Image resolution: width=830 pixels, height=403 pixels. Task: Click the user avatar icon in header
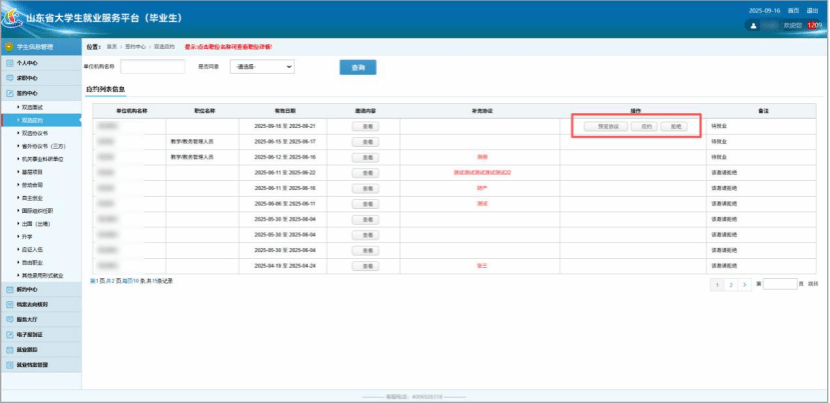point(751,25)
